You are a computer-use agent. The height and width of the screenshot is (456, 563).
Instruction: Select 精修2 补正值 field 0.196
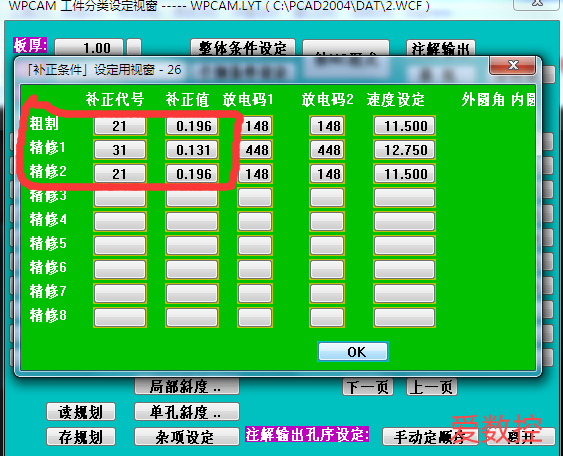pos(192,174)
